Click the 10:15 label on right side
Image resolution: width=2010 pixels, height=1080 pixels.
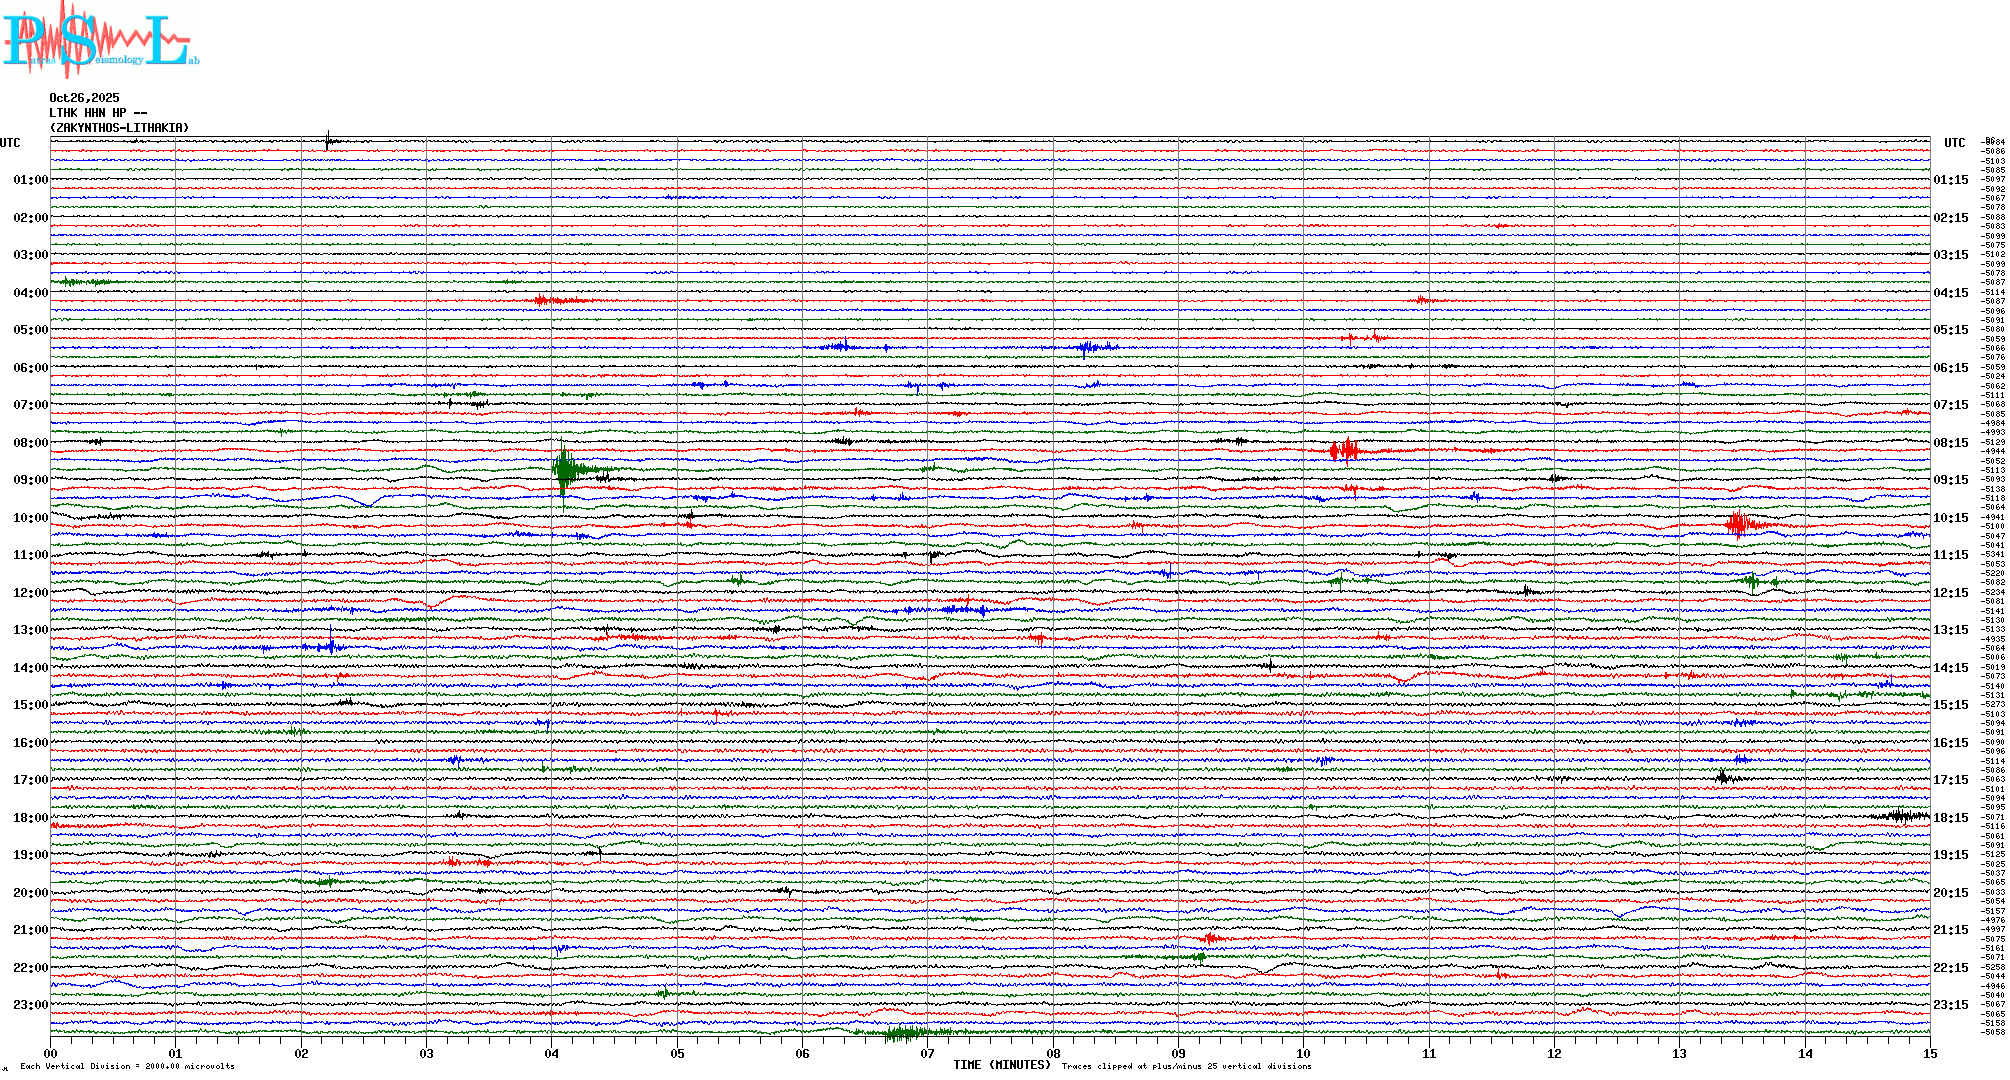[x=1950, y=518]
